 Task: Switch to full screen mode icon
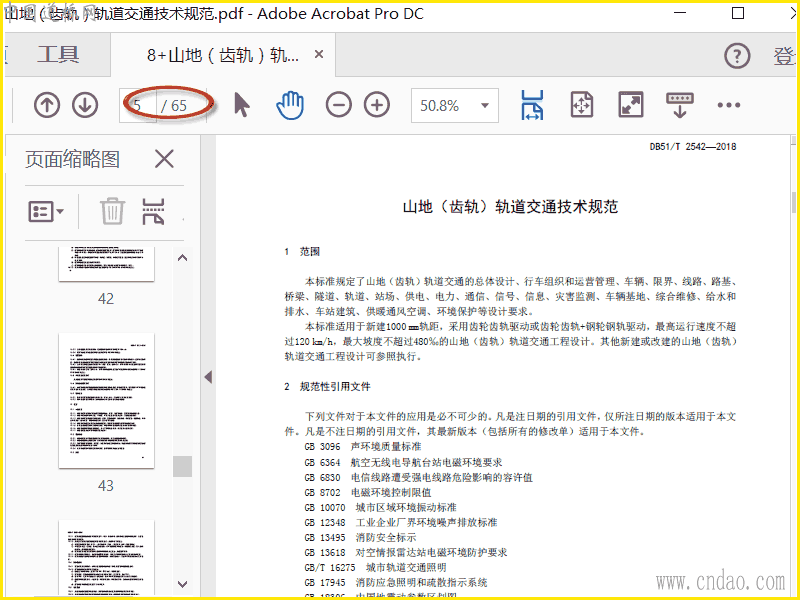pos(631,105)
